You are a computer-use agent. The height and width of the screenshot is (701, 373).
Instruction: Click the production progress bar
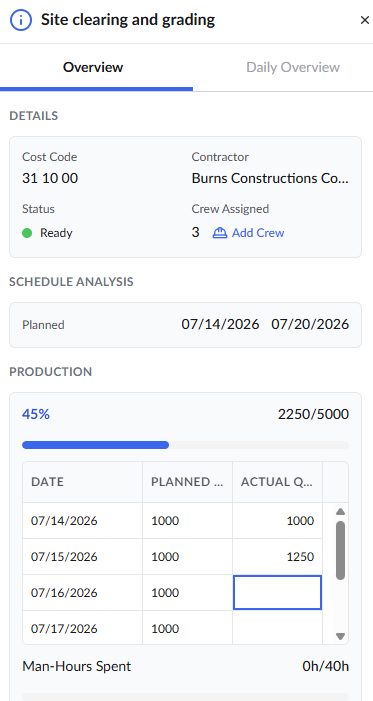(185, 445)
